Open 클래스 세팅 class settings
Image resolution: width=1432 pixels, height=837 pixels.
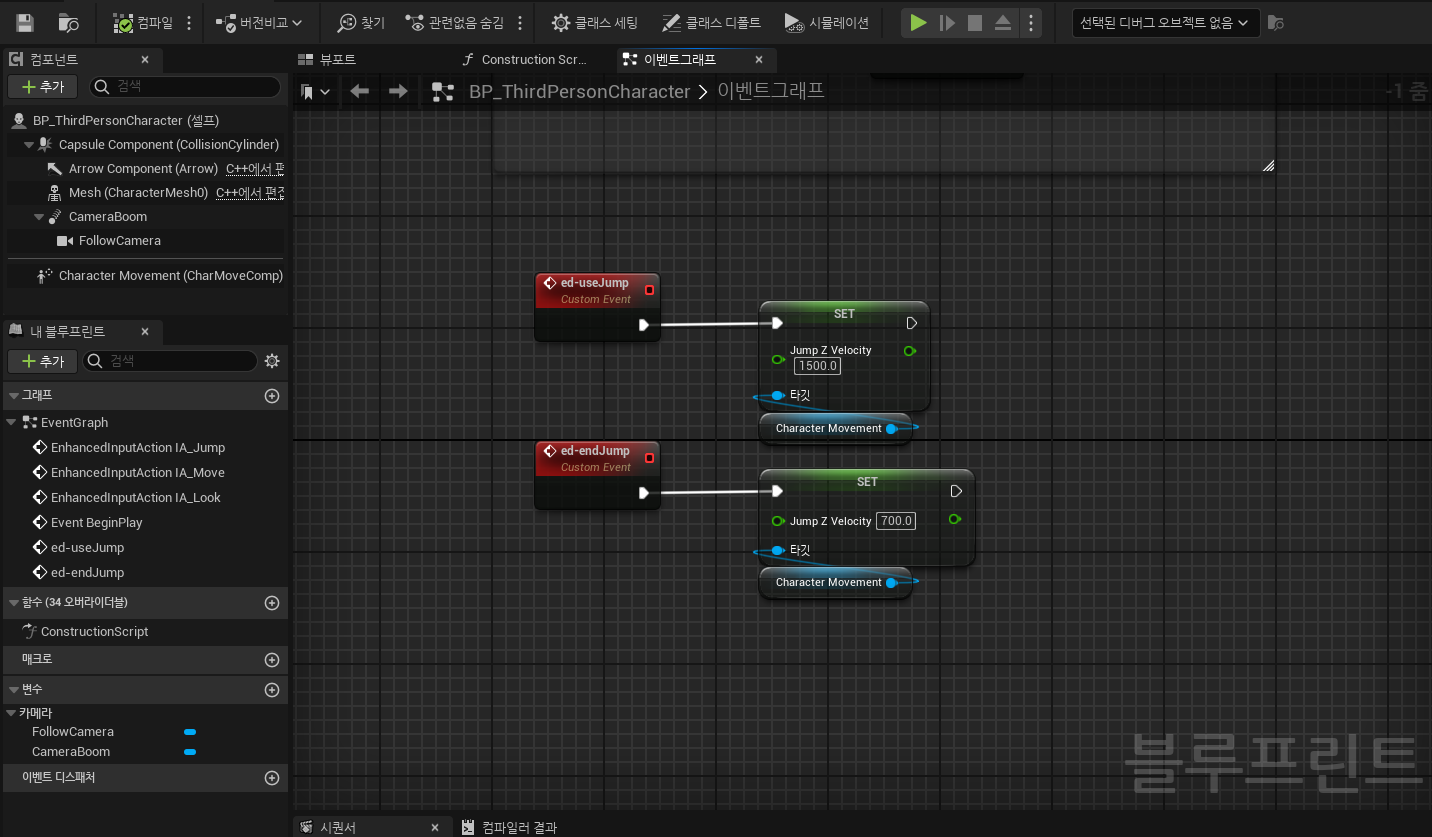(595, 22)
